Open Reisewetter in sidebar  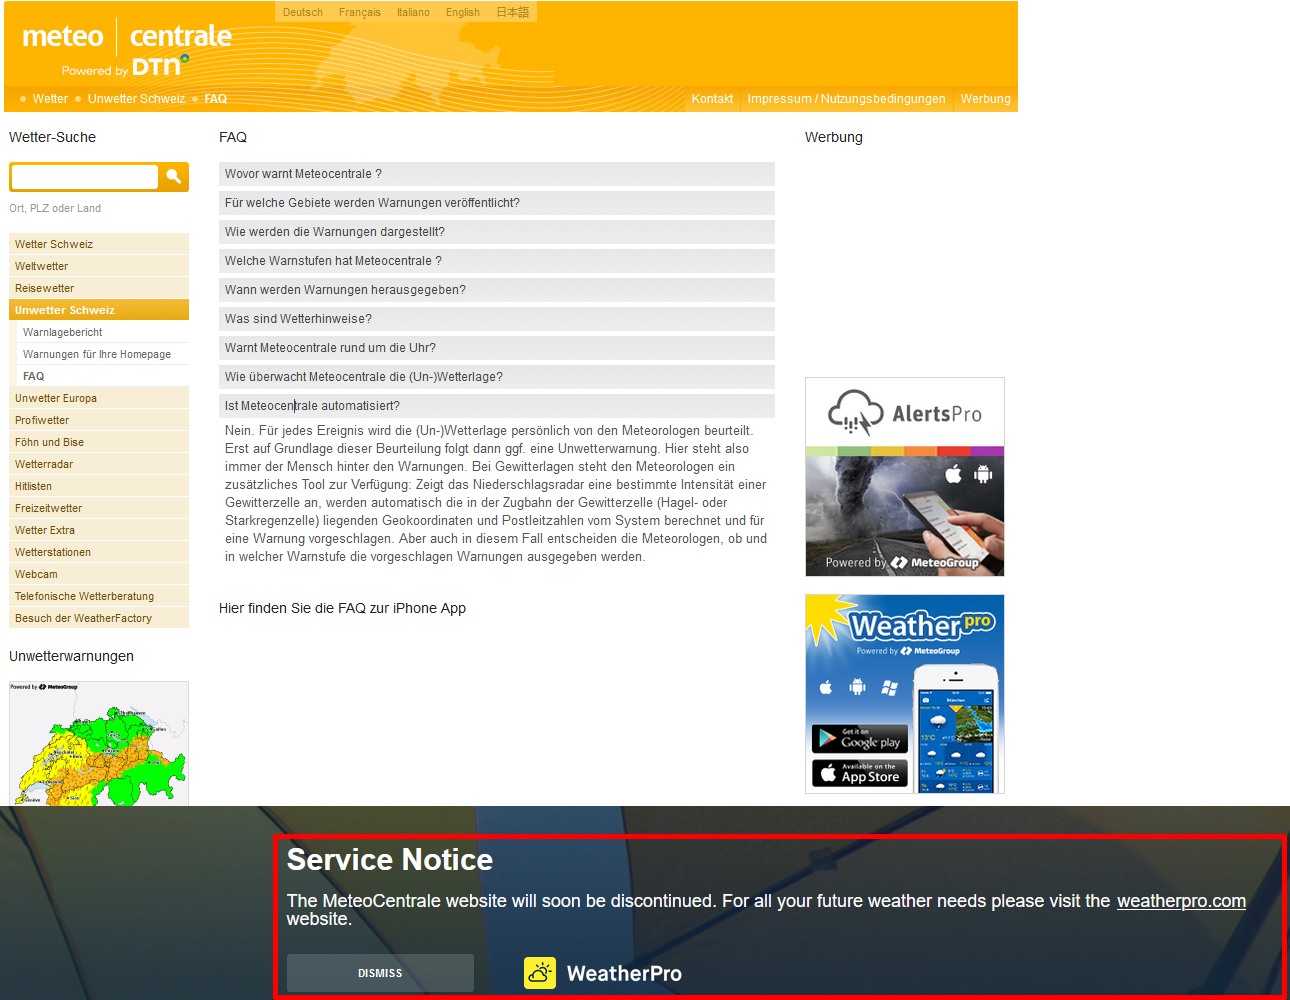(x=99, y=288)
